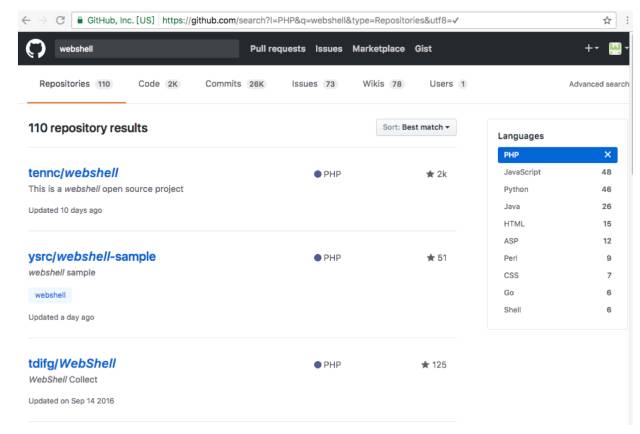640x434 pixels.
Task: Click the "Updated 10 days ago" text
Action: point(65,210)
